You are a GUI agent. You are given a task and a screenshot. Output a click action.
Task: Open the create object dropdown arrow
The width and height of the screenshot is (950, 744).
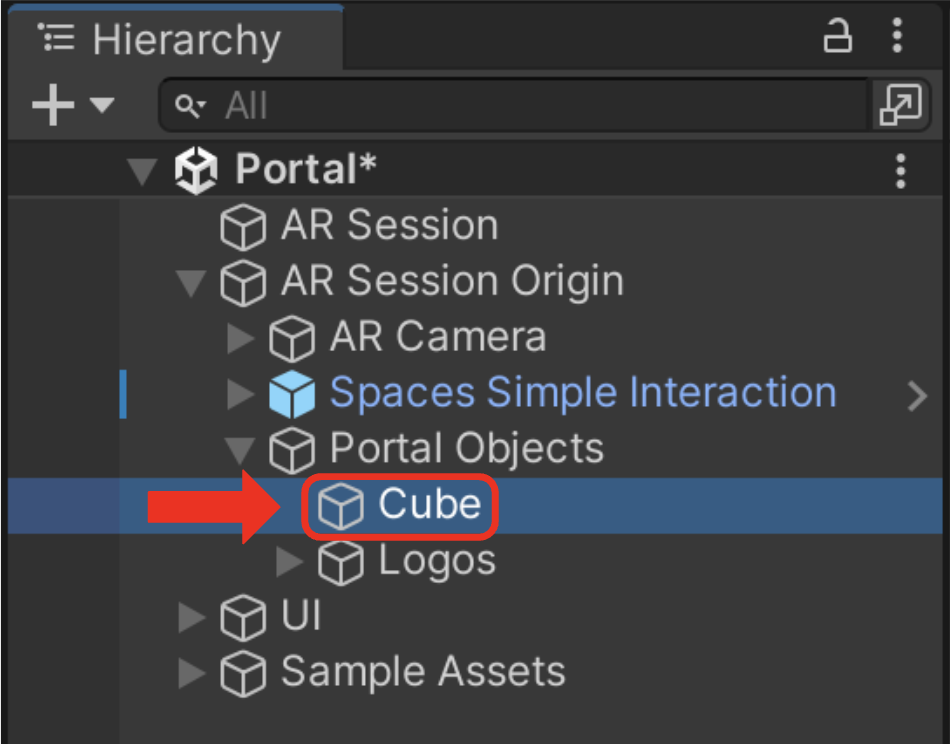[x=102, y=105]
